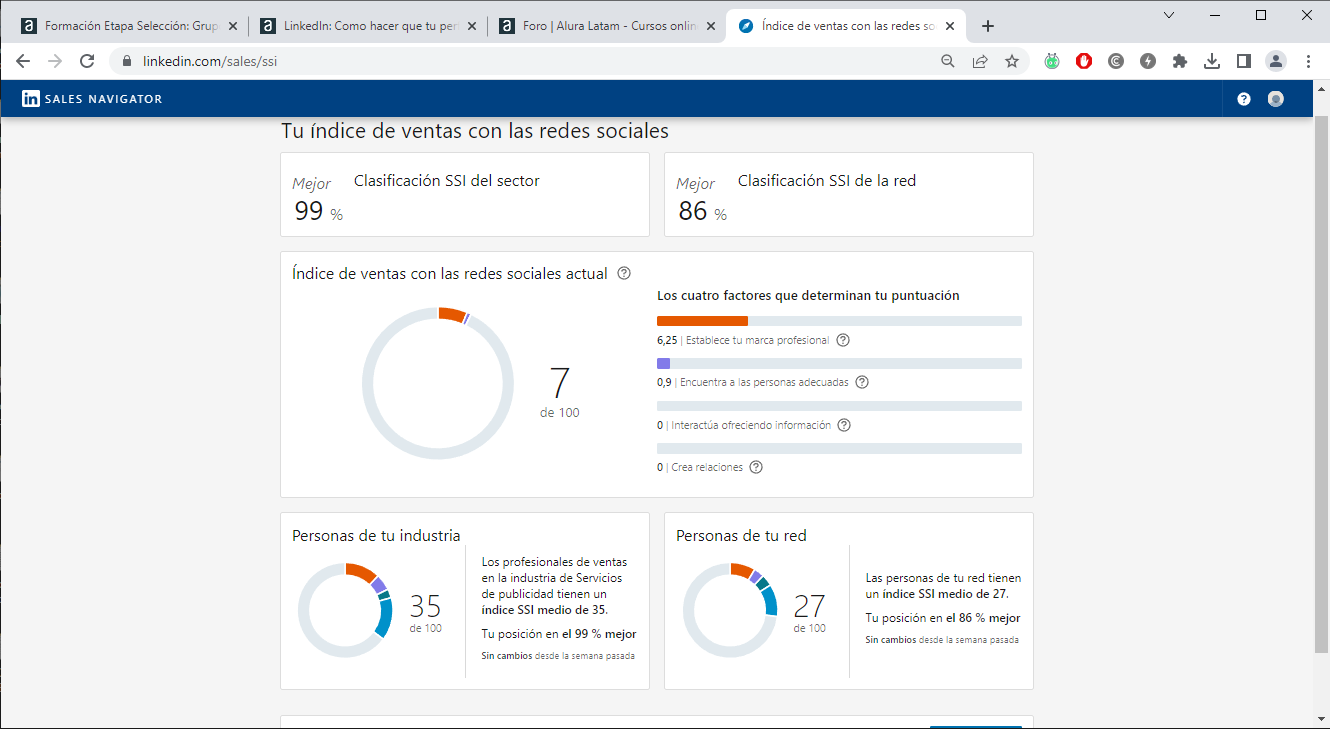Viewport: 1330px width, 729px height.
Task: Click Los cuatro factores que determinan tu puntuación
Action: (x=808, y=296)
